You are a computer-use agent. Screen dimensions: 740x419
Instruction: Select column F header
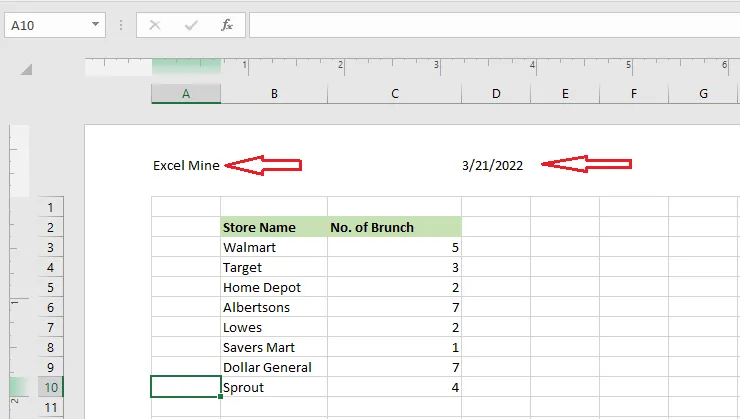coord(634,94)
